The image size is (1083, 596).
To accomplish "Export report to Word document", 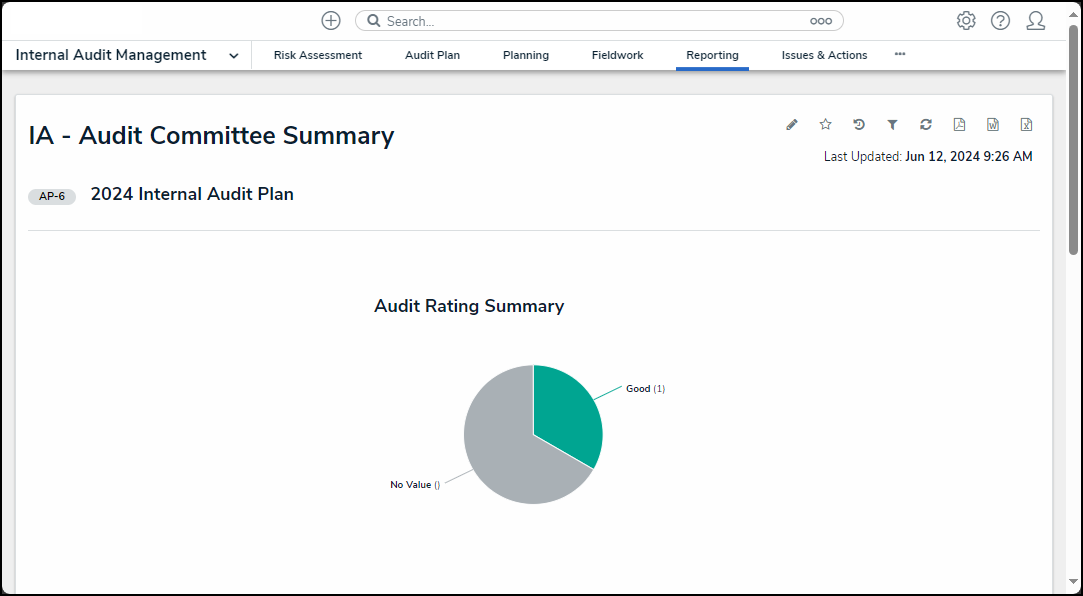I will click(993, 125).
